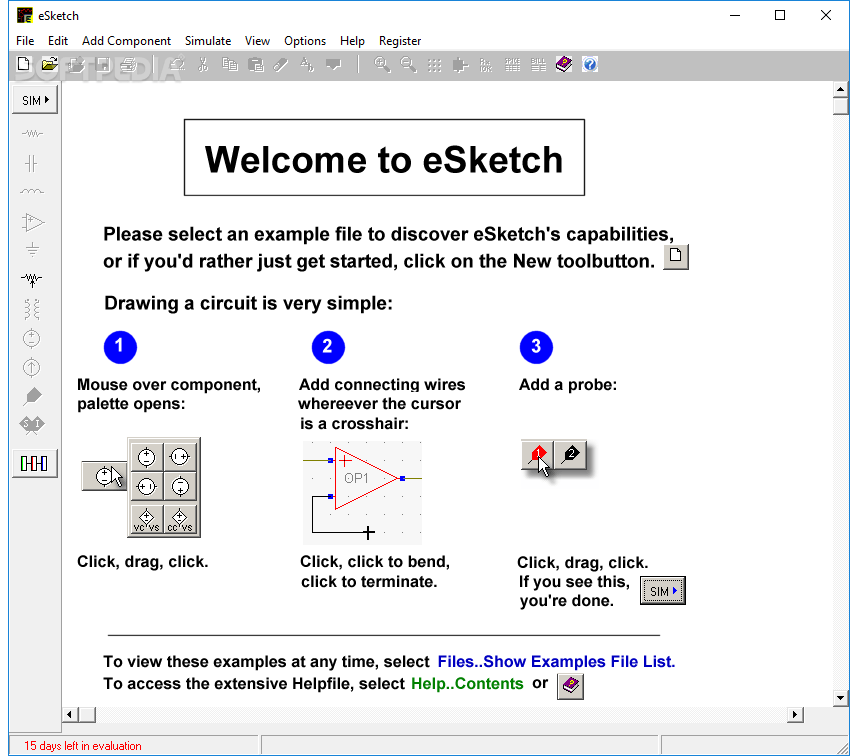
Task: Open the Add Component menu
Action: click(x=126, y=41)
